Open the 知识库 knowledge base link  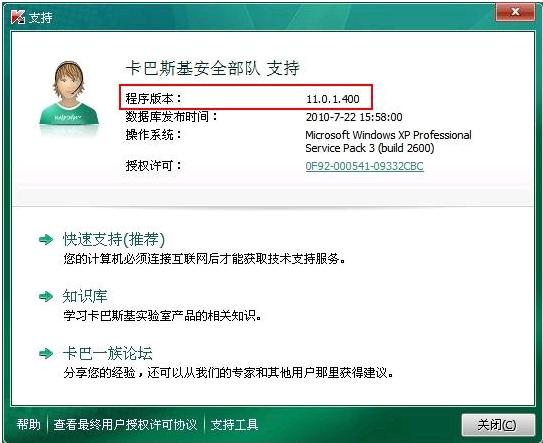[x=85, y=296]
